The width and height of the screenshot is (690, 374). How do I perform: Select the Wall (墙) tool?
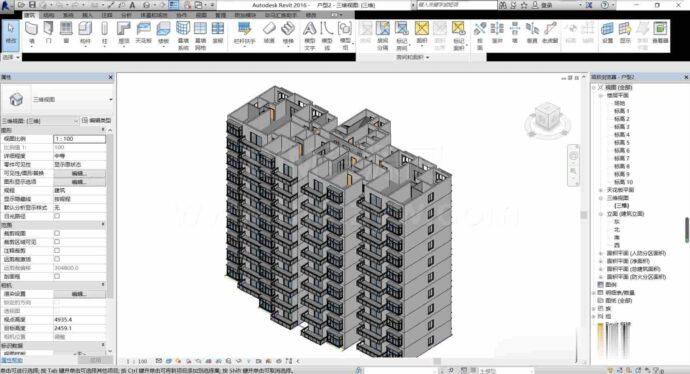31,33
